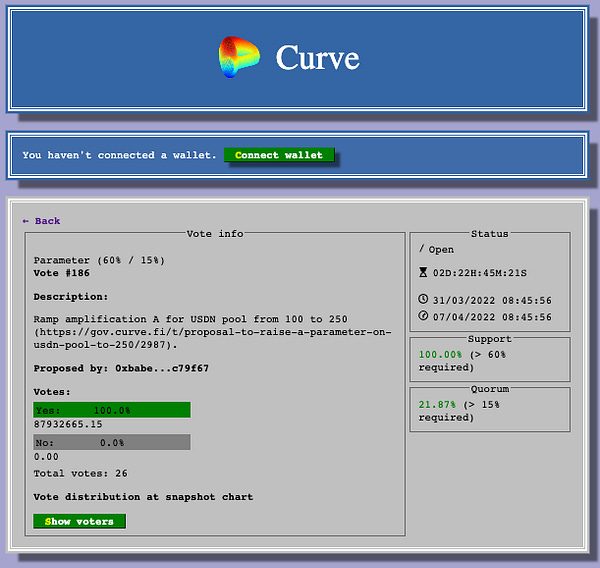Image resolution: width=600 pixels, height=568 pixels.
Task: Open the gov.curve.fi proposal URL
Action: [x=212, y=338]
